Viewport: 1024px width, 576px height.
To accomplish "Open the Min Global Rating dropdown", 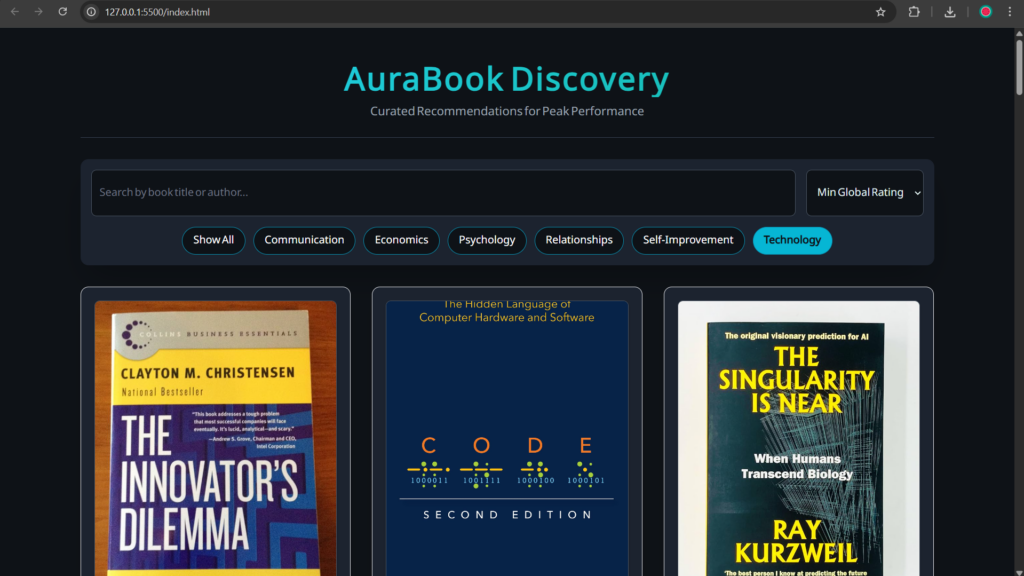I will (865, 193).
